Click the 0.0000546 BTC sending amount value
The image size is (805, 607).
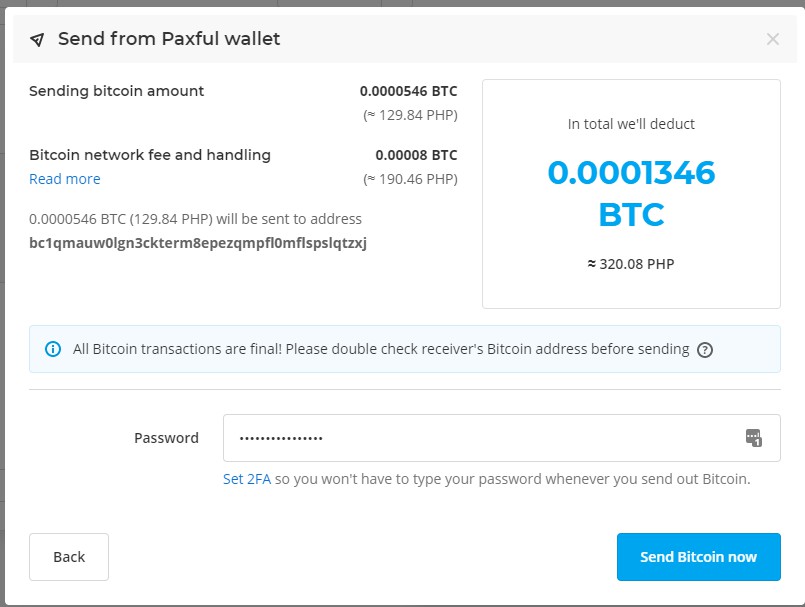click(x=408, y=91)
